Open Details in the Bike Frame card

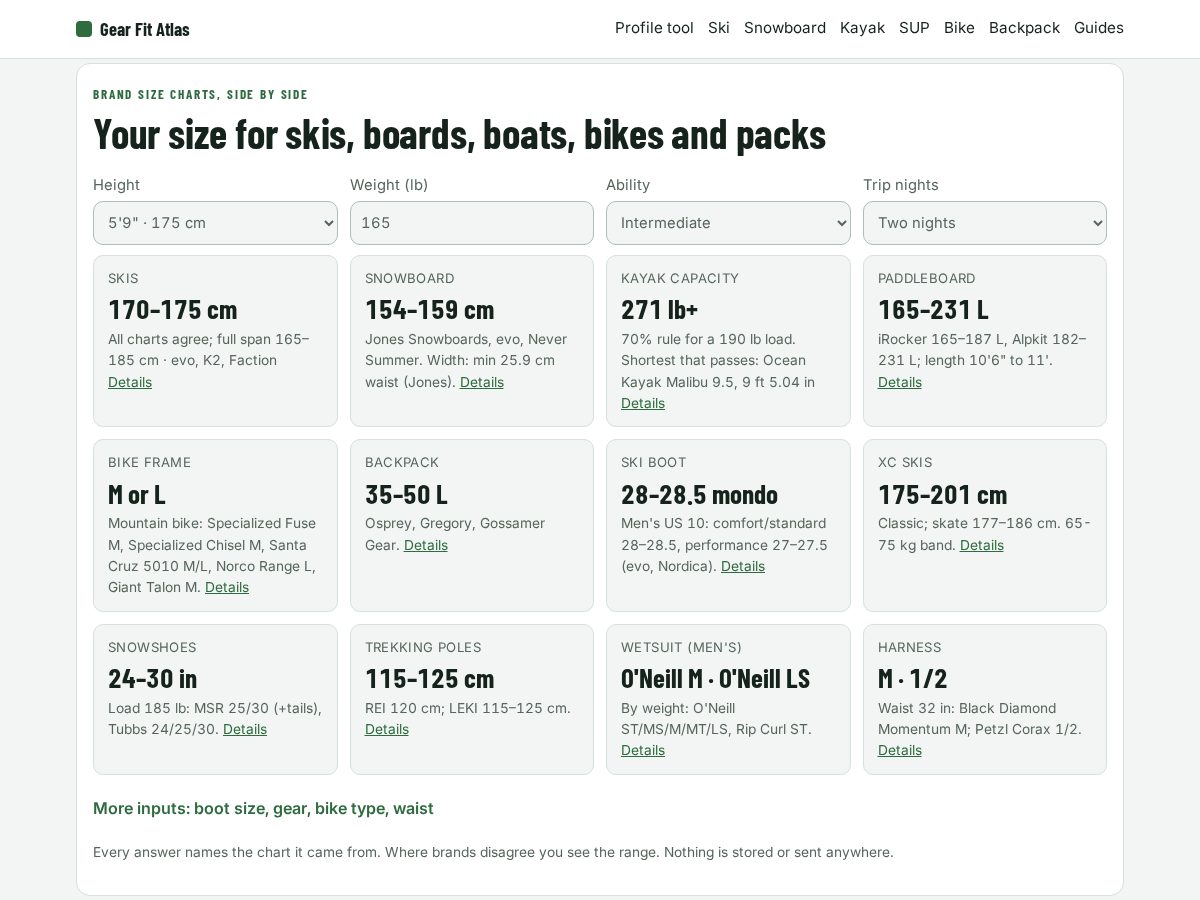(227, 587)
